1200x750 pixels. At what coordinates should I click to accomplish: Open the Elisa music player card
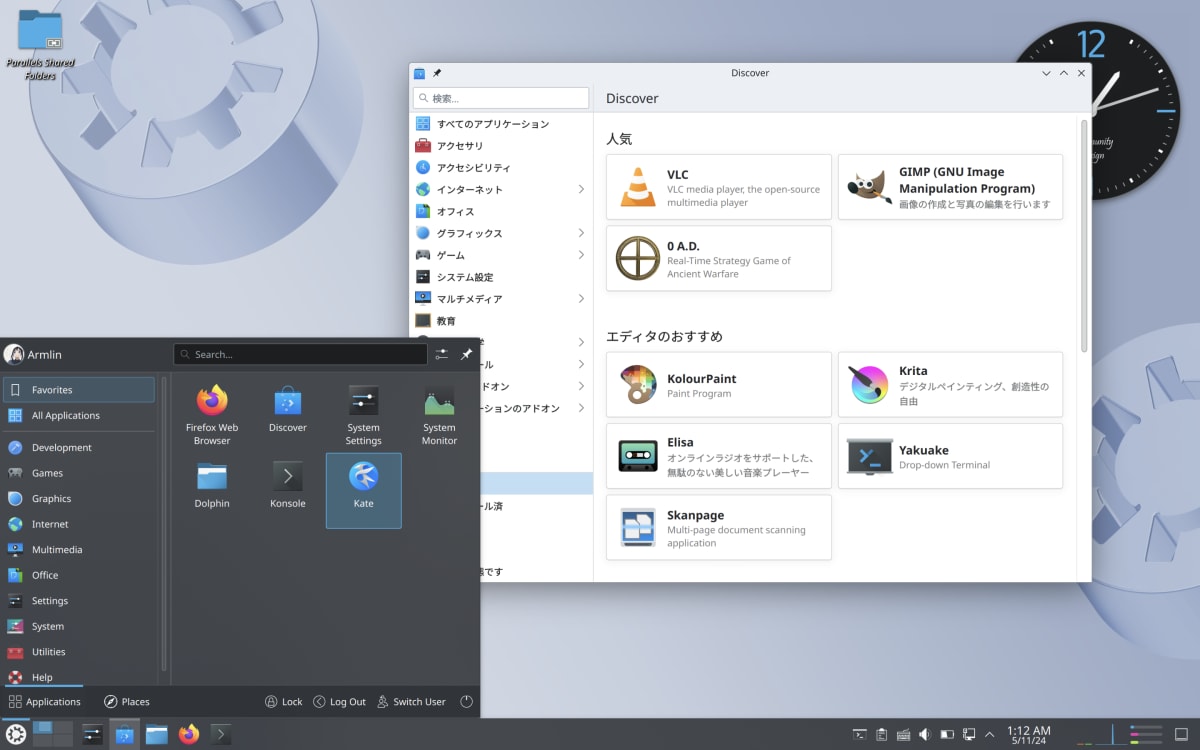coord(719,456)
